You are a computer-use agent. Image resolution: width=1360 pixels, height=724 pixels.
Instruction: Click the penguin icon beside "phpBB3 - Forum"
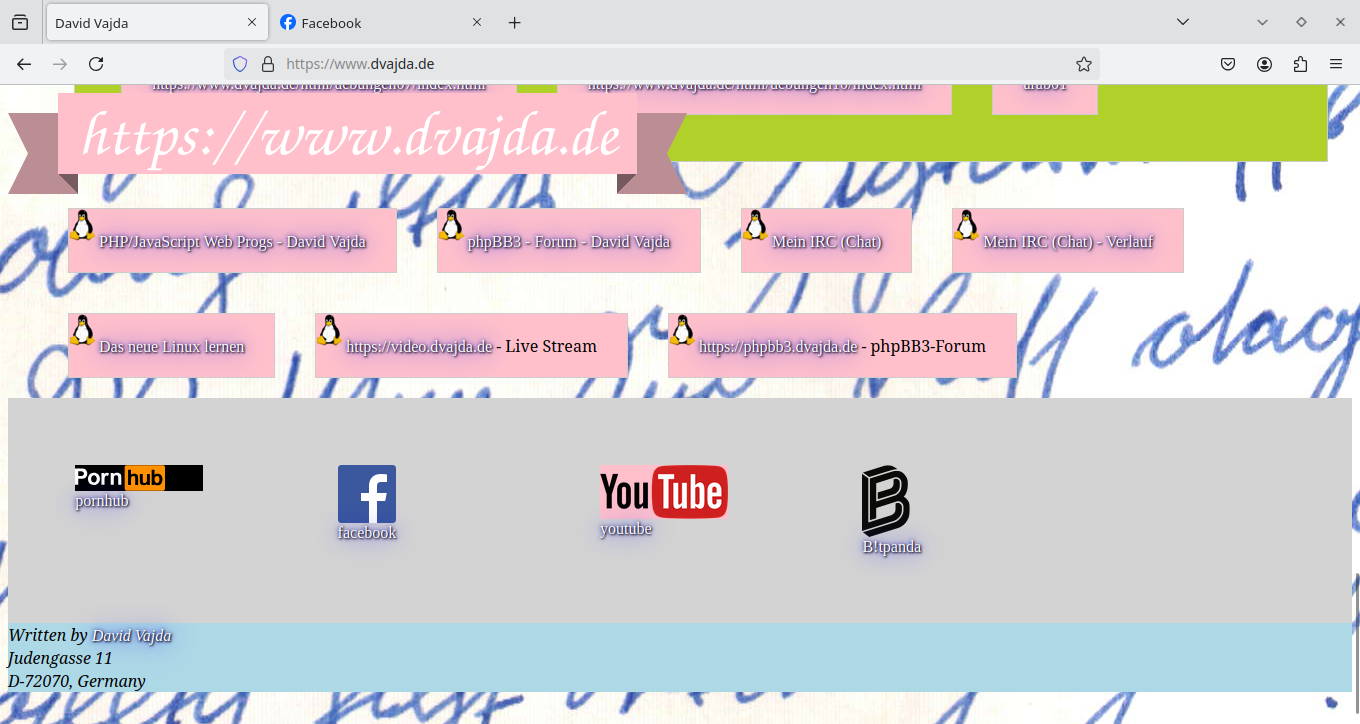[x=451, y=226]
